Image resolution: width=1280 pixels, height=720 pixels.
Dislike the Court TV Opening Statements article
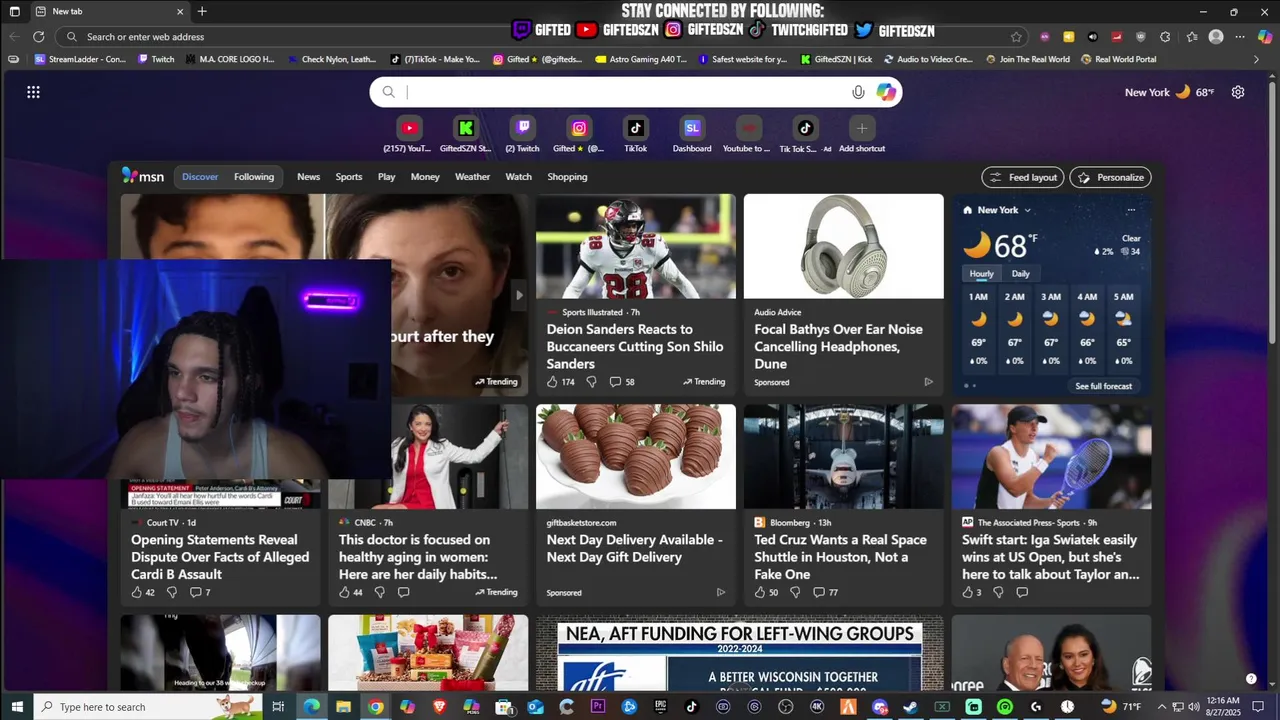(x=172, y=592)
